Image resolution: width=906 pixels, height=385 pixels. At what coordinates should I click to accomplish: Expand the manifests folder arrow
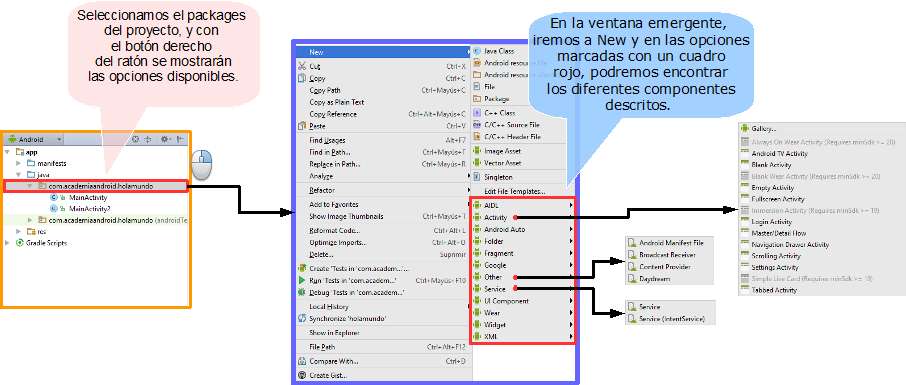pyautogui.click(x=18, y=164)
